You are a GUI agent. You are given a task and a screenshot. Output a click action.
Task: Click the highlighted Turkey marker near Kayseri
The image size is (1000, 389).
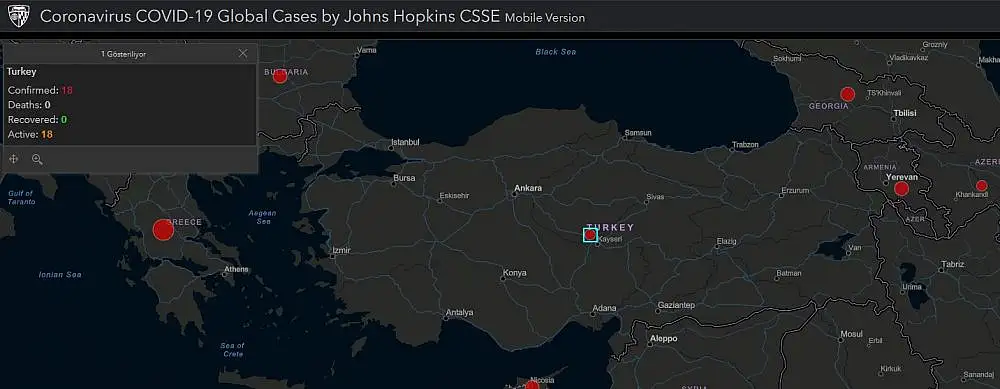tap(591, 235)
